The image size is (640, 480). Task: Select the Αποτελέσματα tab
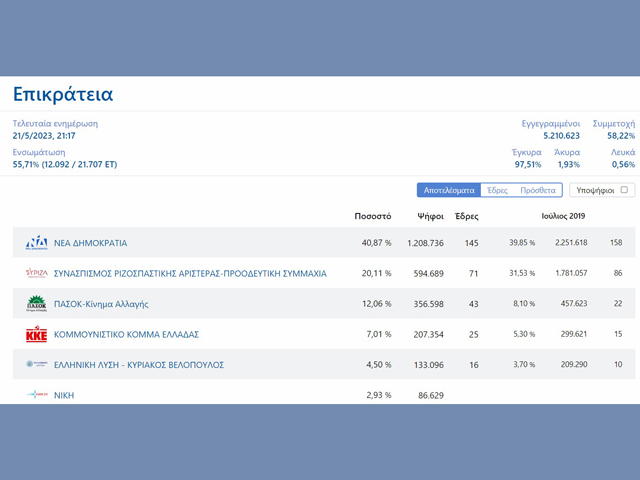tap(448, 190)
